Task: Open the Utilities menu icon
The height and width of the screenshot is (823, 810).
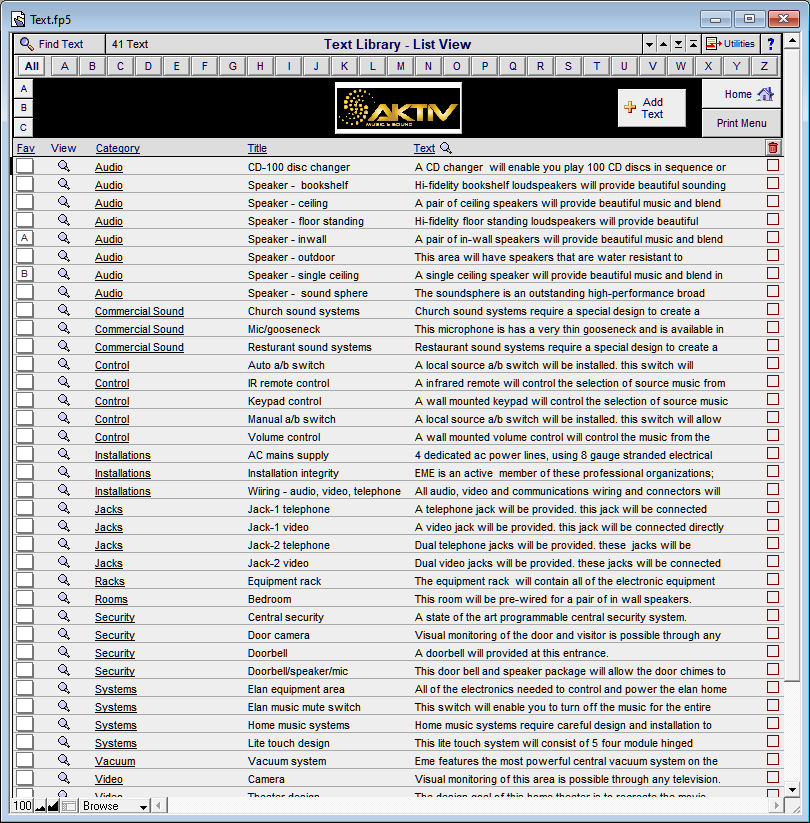Action: click(713, 44)
